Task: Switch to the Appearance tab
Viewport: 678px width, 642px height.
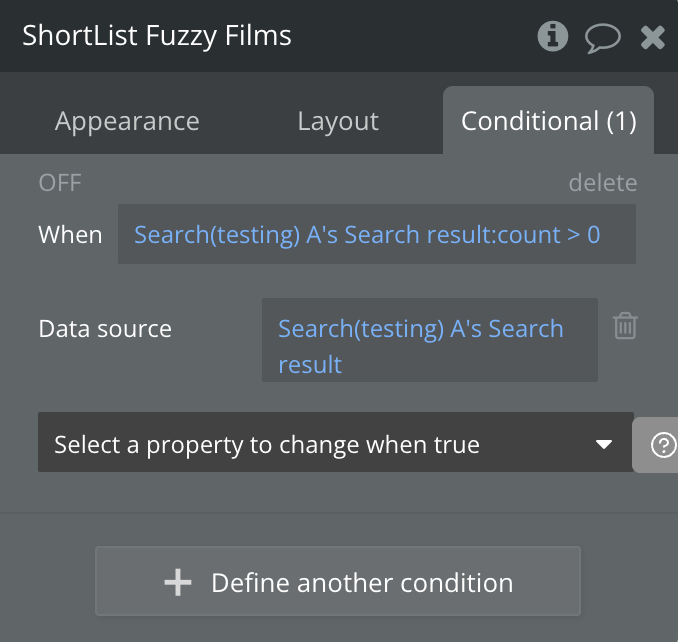Action: [x=127, y=122]
